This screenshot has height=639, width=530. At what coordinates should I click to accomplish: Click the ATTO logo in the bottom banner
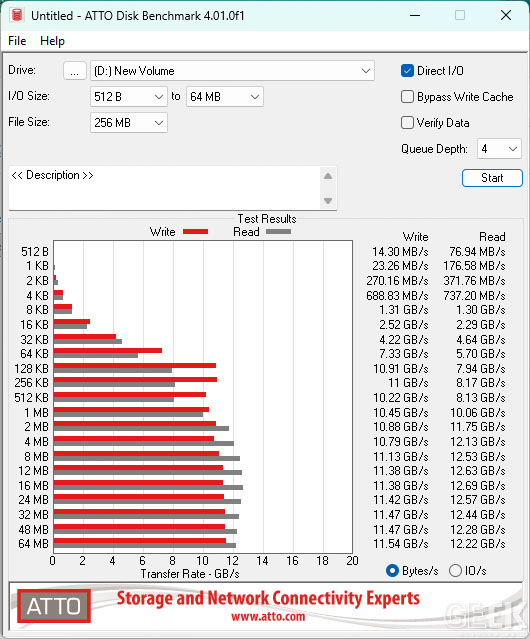tap(54, 606)
